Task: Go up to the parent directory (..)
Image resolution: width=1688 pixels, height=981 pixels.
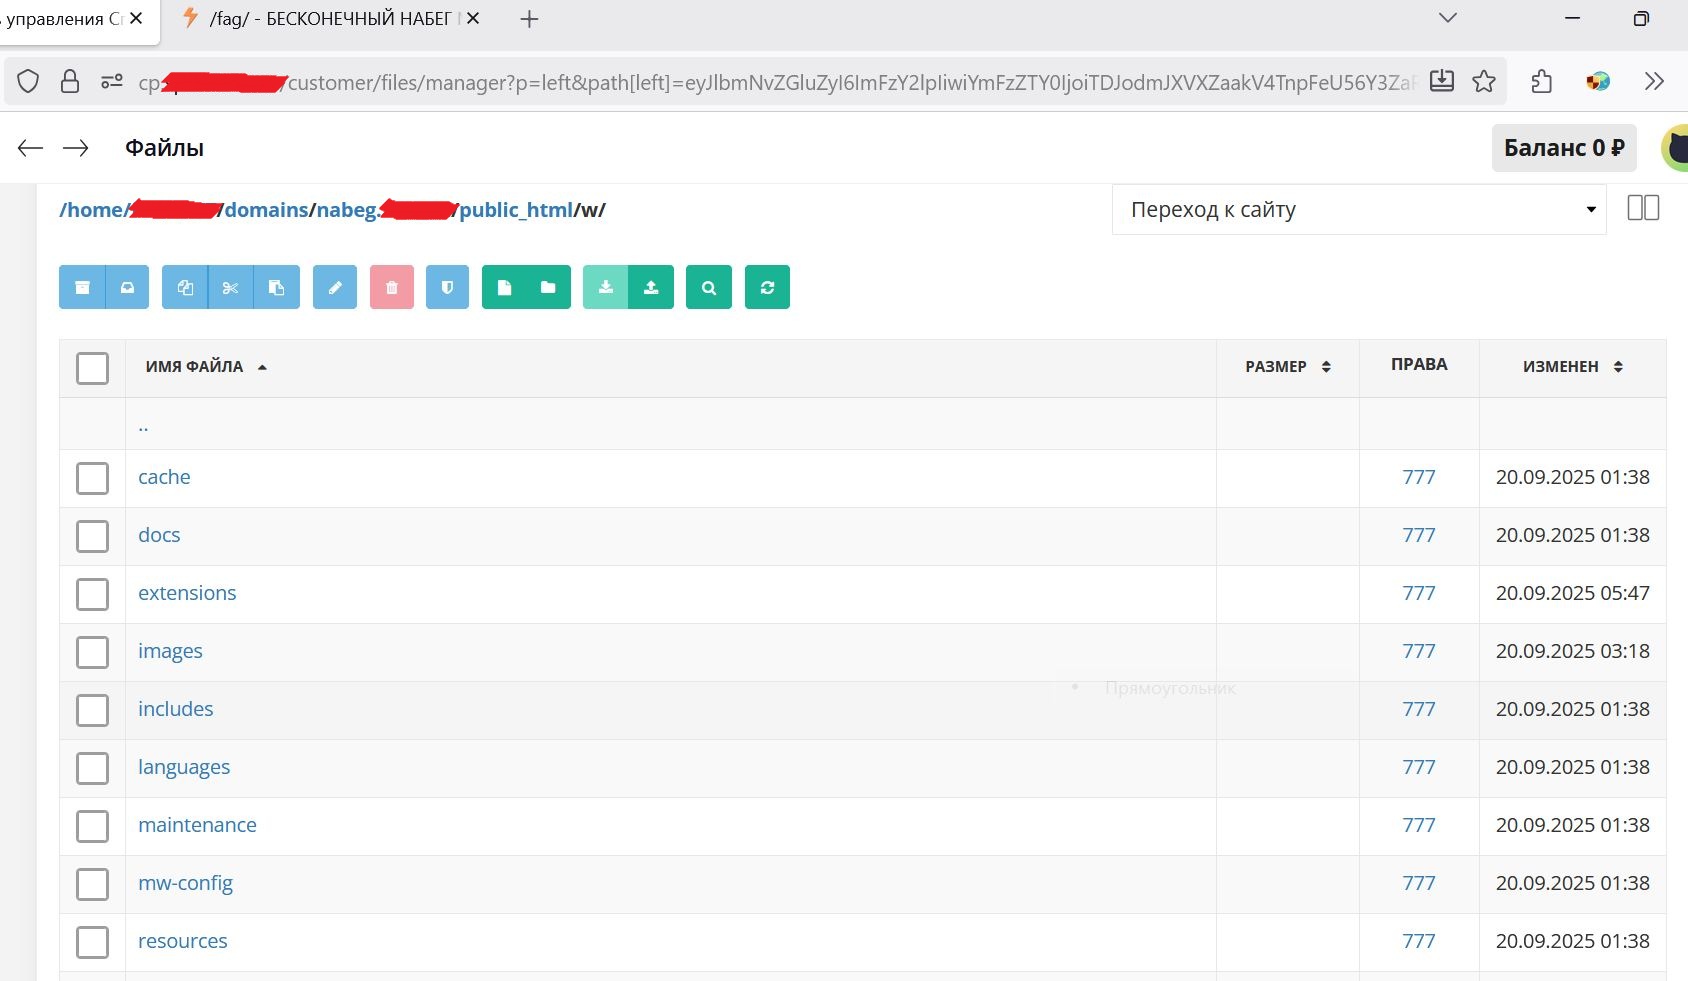Action: (x=143, y=425)
